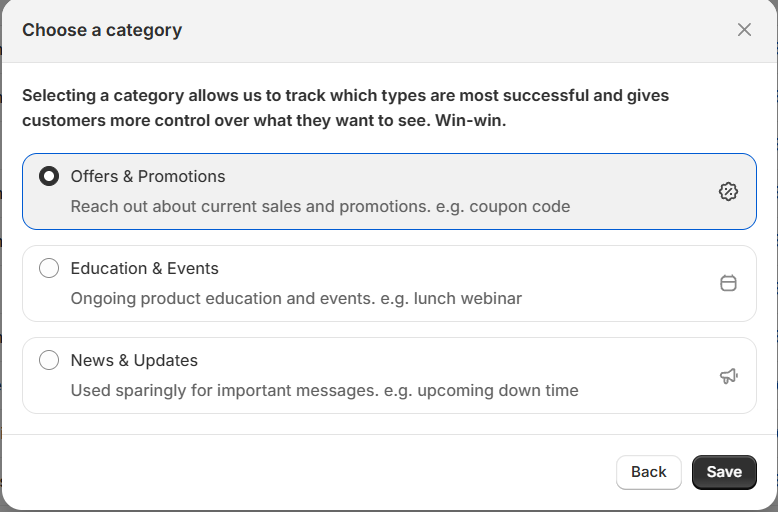Click the Choose a category dialog title
Image resolution: width=778 pixels, height=512 pixels.
102,30
